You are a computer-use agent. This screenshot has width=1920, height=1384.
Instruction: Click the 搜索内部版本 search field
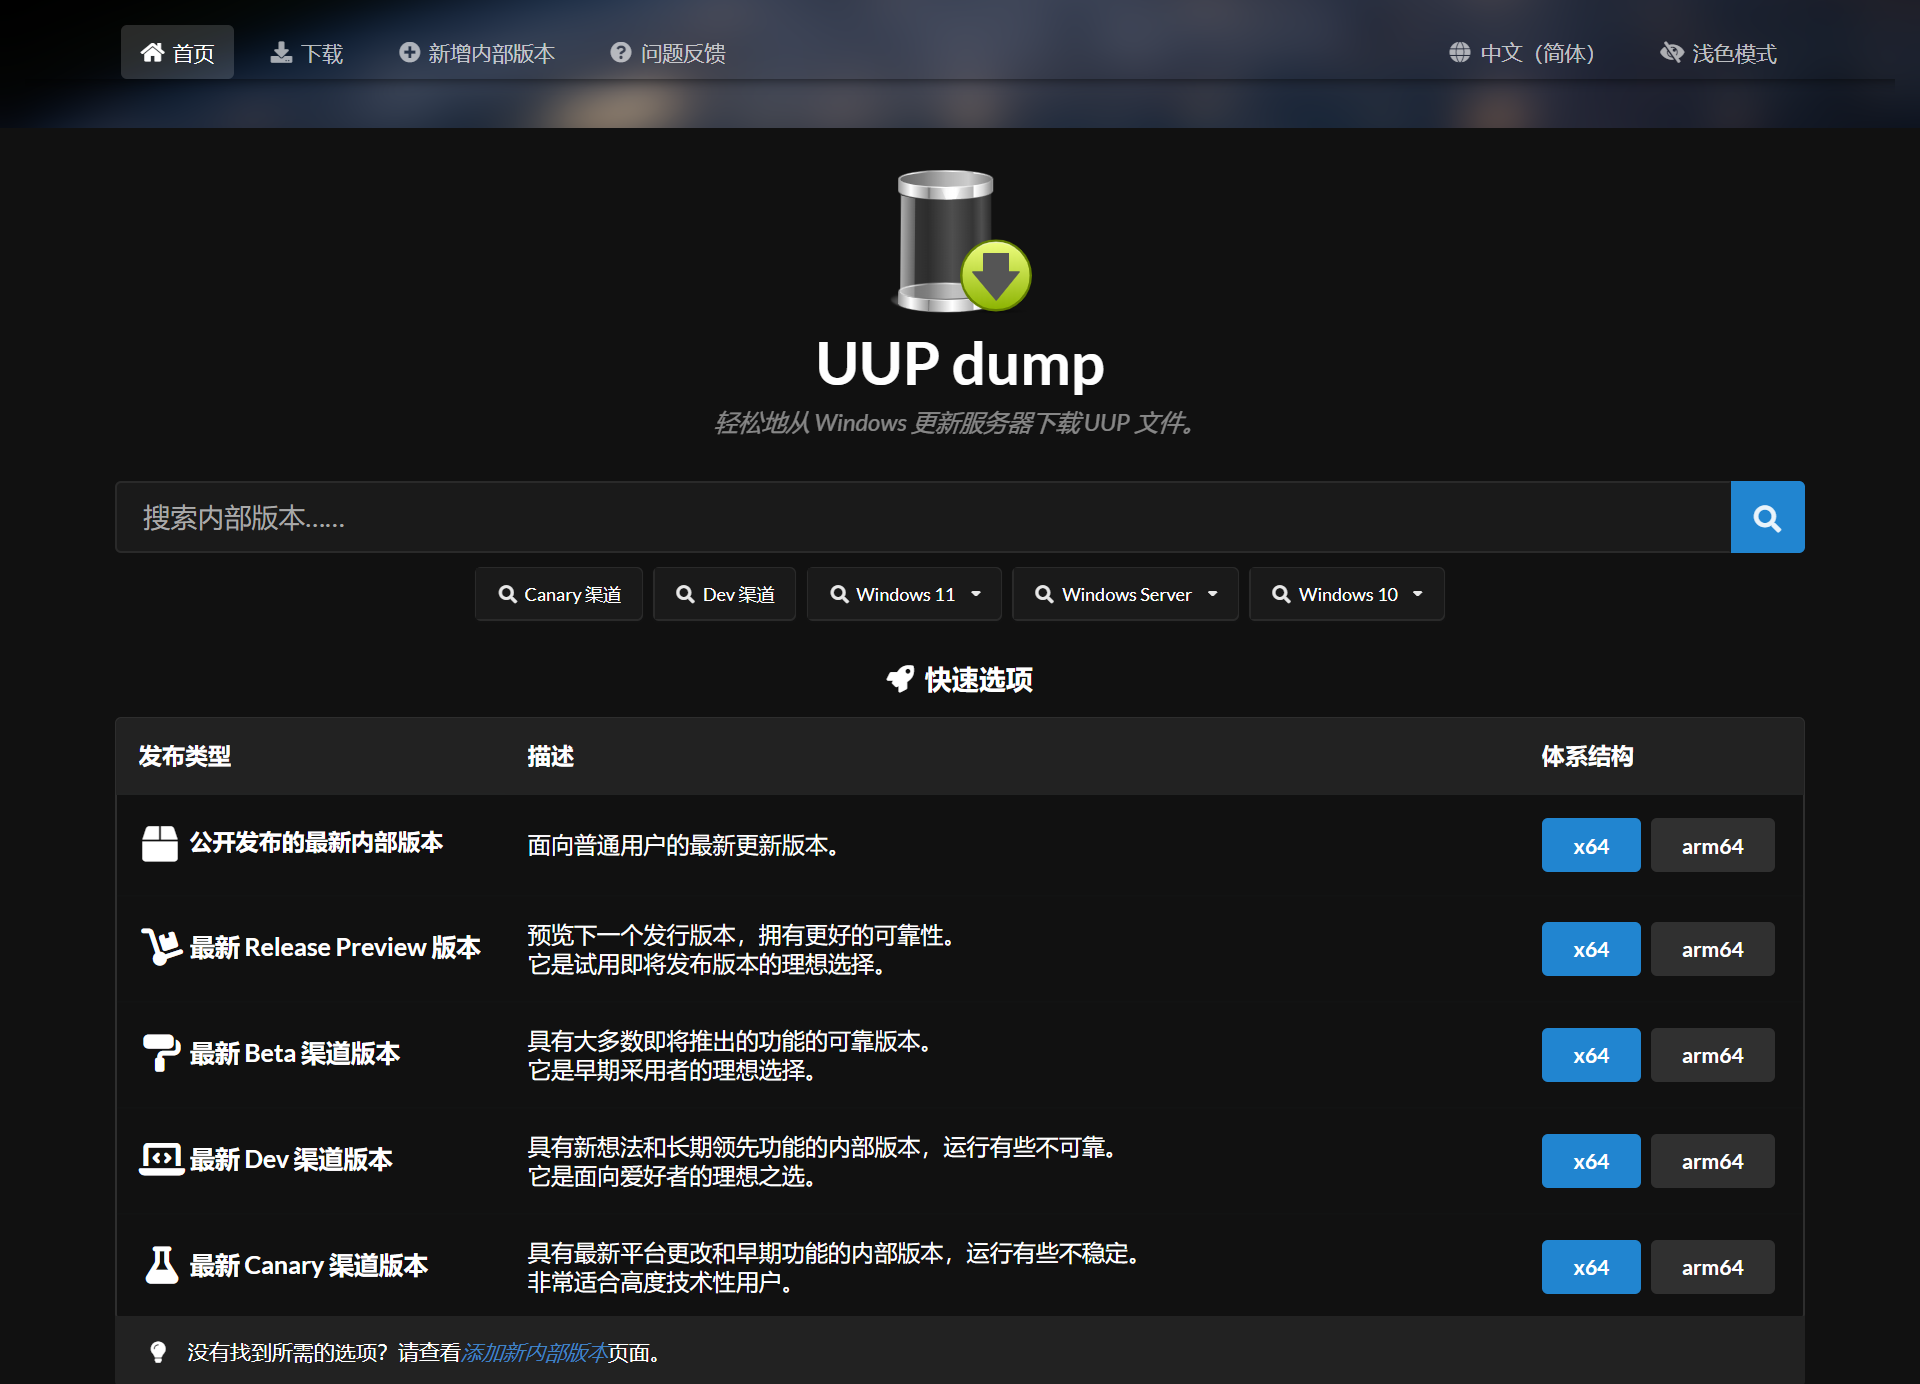922,517
